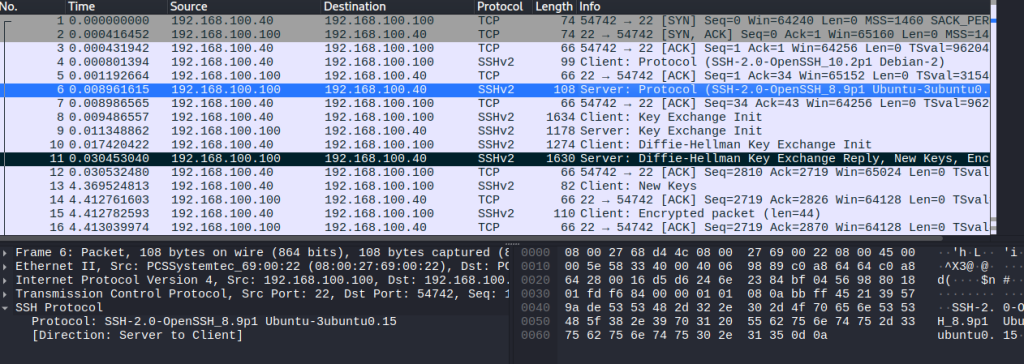Viewport: 1024px width, 364px height.
Task: Sort by the Length column header
Action: [x=554, y=7]
